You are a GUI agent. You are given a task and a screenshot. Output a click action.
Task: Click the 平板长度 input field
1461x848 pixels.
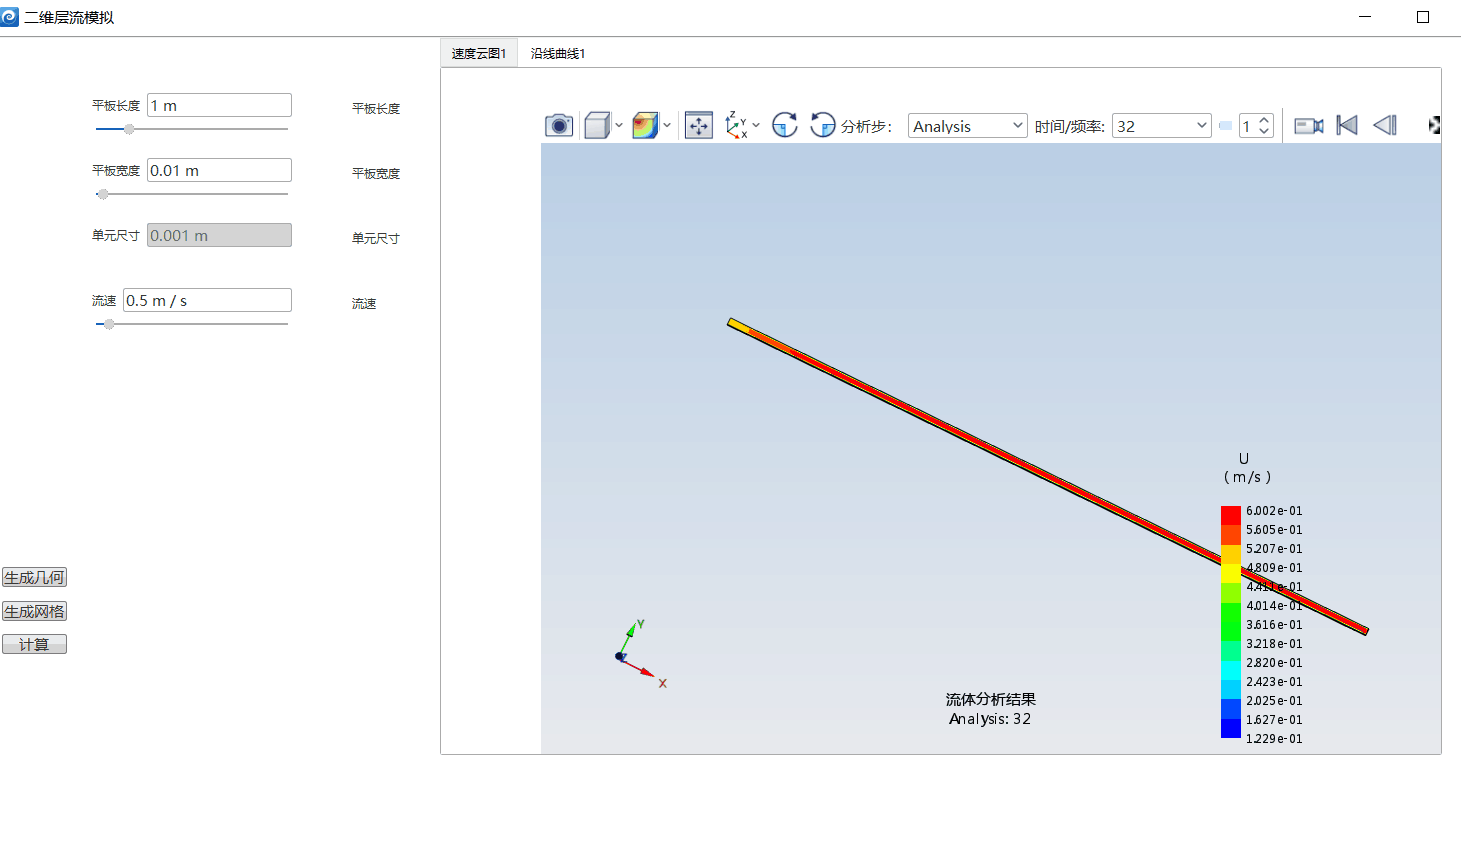click(x=219, y=105)
